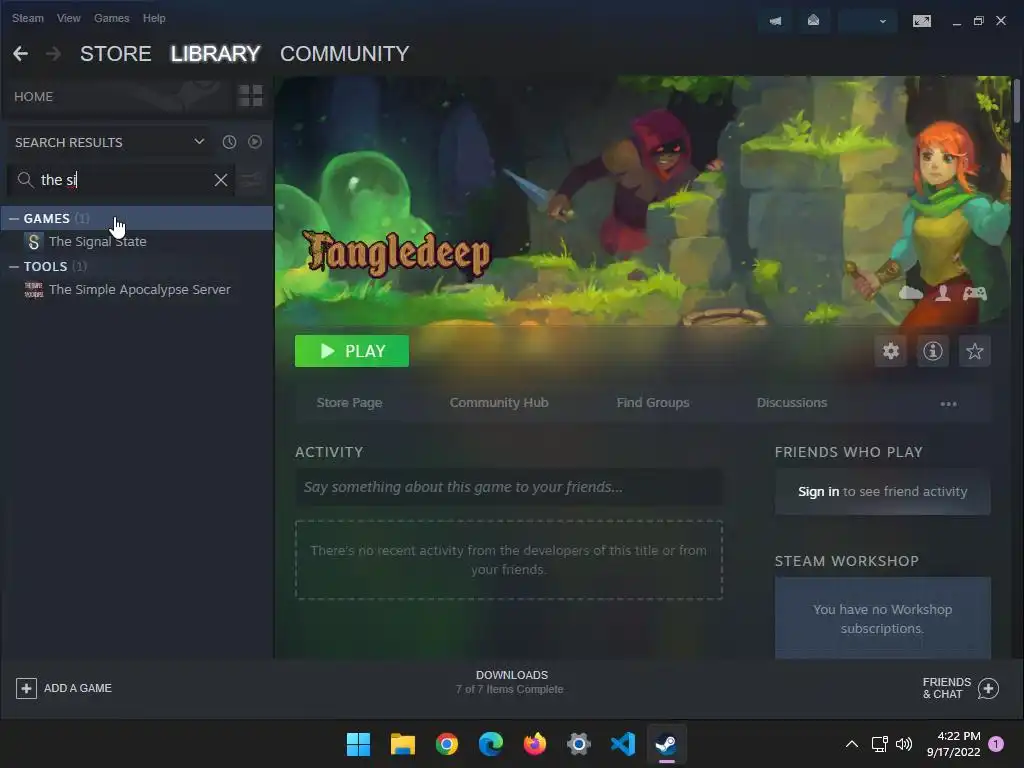Open the Games menu

point(112,18)
